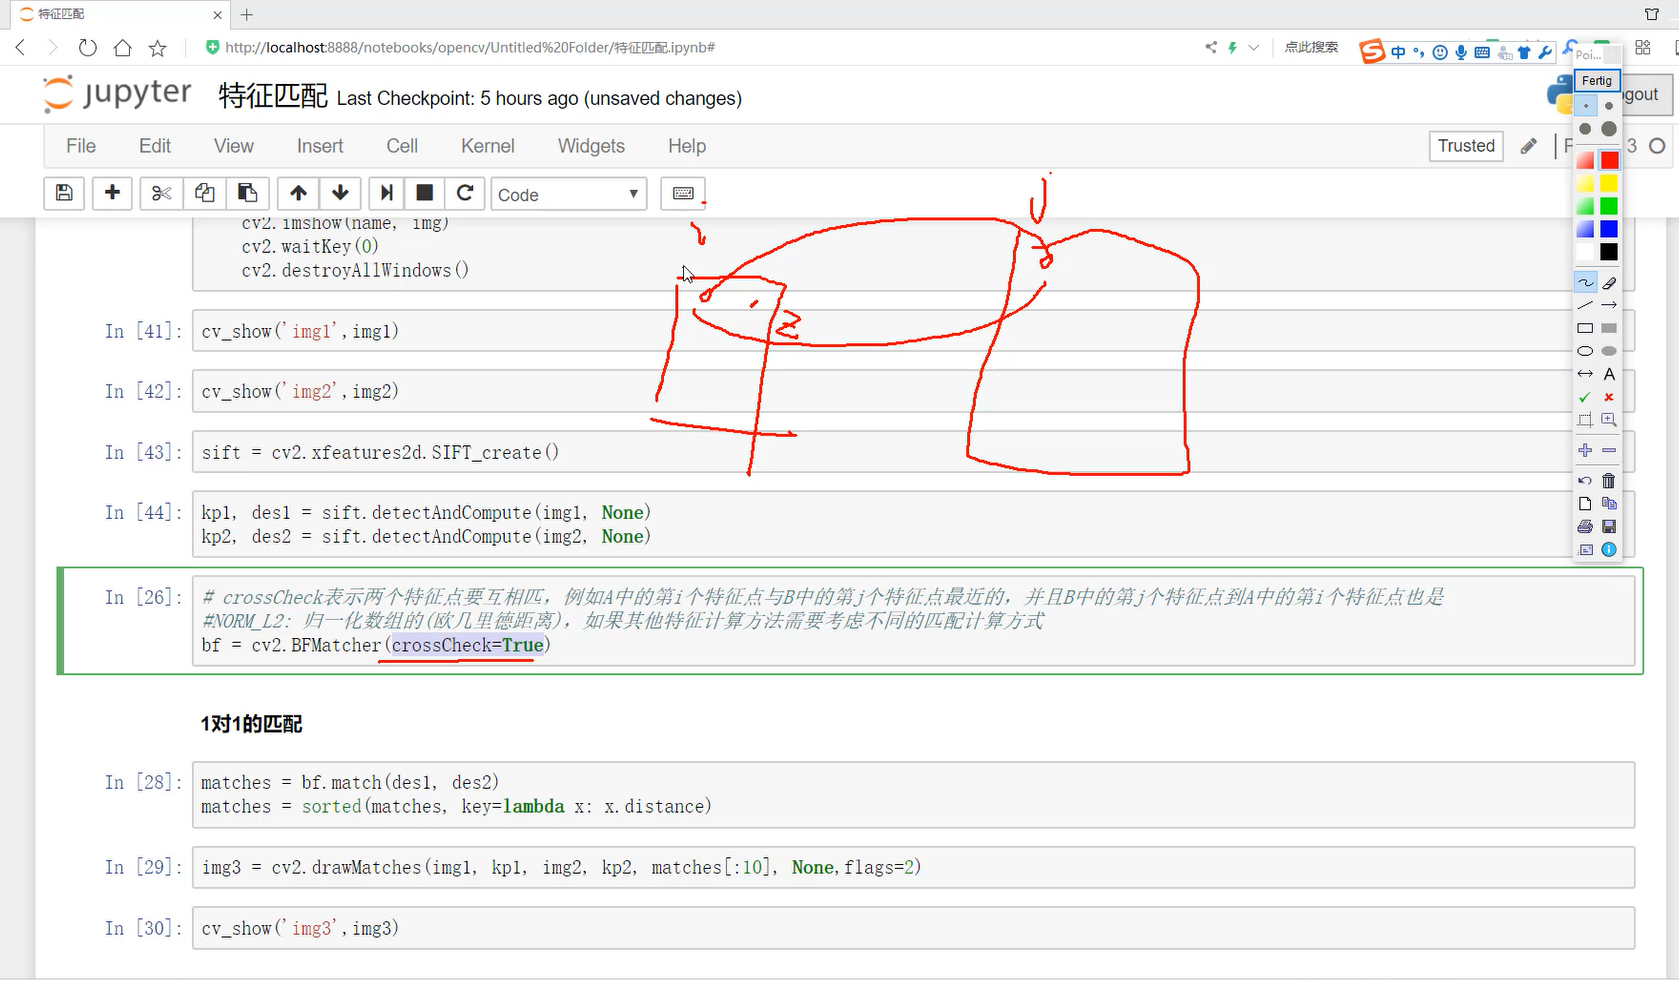Pick the black color swatch
Image resolution: width=1679 pixels, height=981 pixels.
1609,252
